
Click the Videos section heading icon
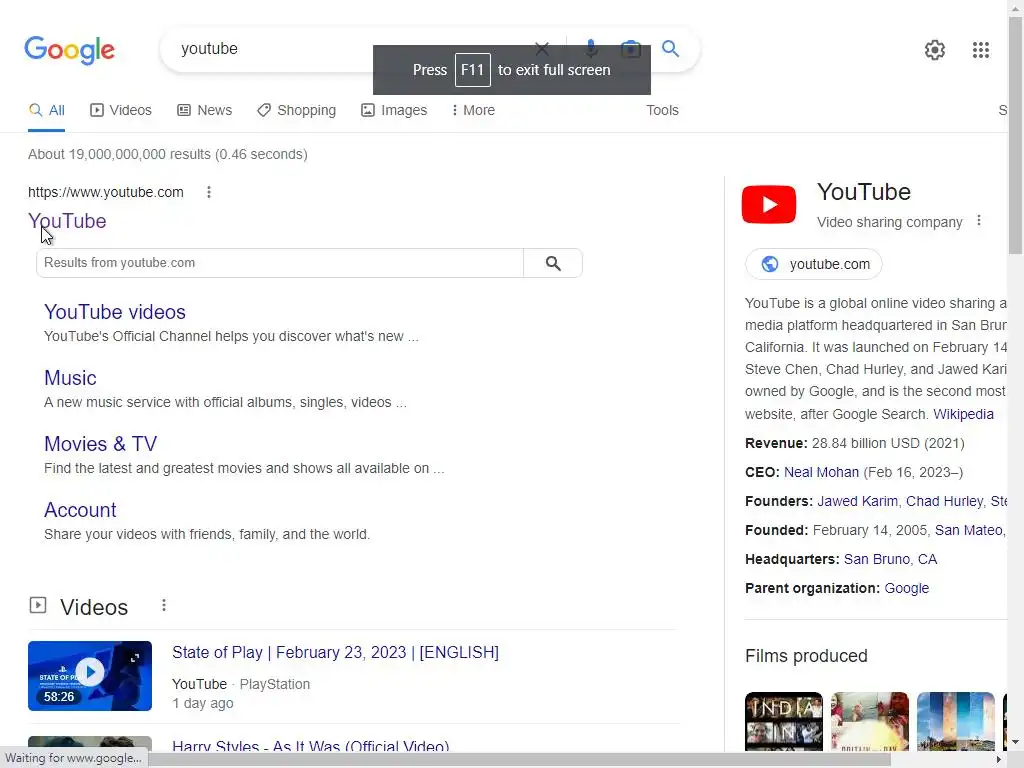pos(38,605)
